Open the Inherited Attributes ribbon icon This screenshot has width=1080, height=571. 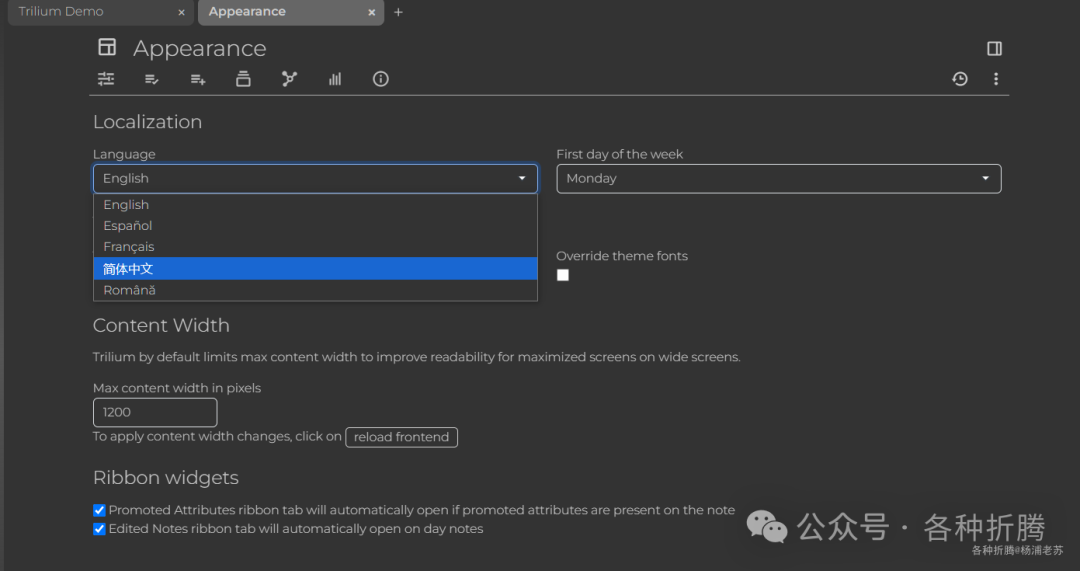coord(198,79)
